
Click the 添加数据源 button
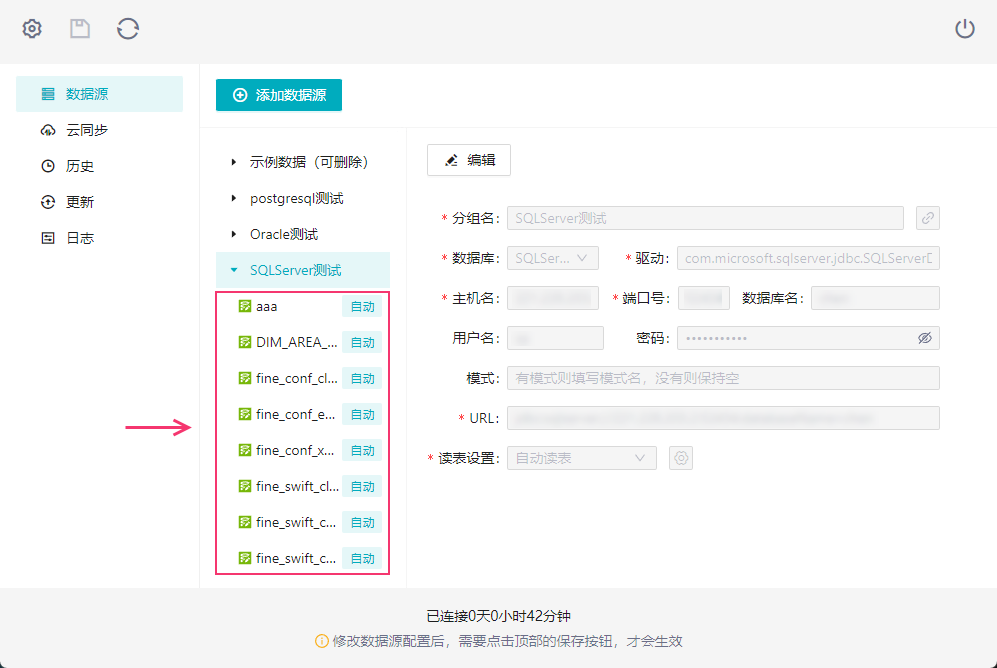(278, 95)
